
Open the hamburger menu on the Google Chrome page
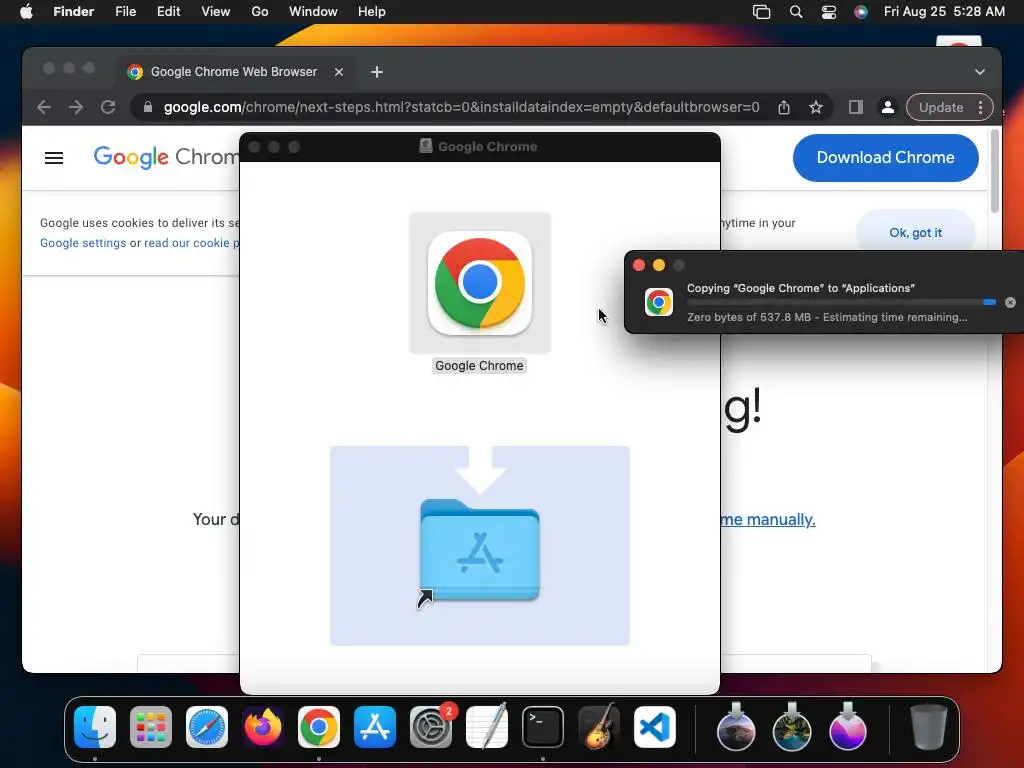(x=54, y=157)
